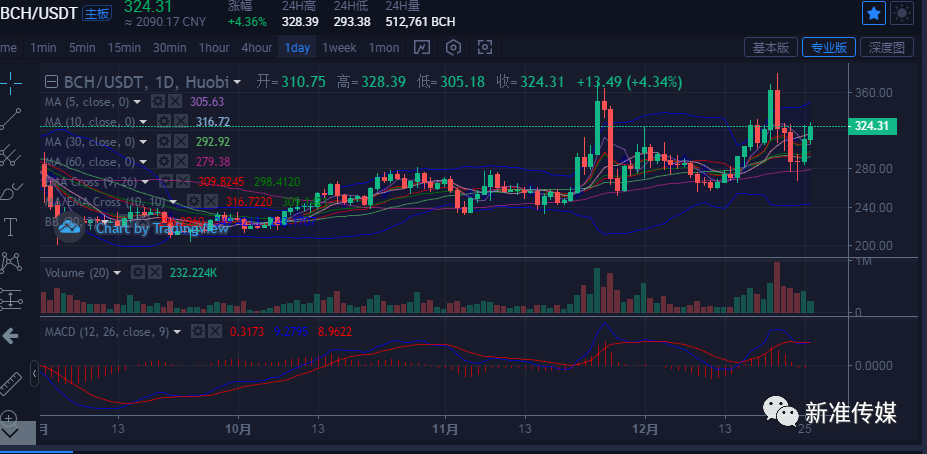The height and width of the screenshot is (454, 927).
Task: Switch to 基本版 basic view
Action: (770, 47)
